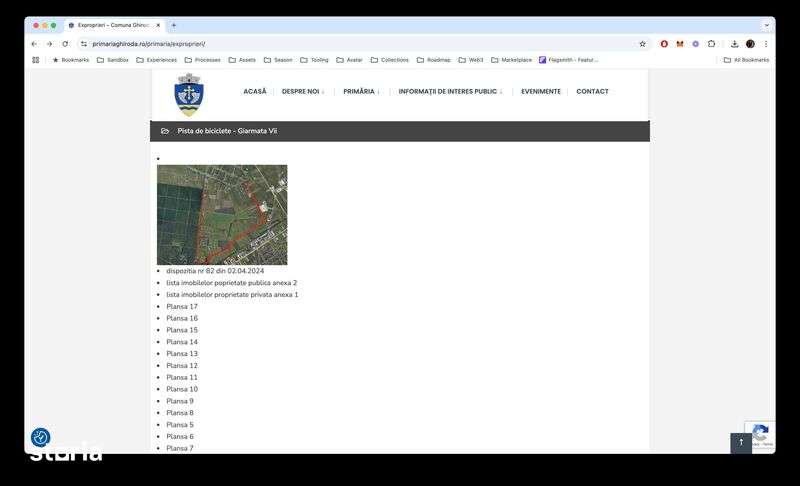Open the profile avatar in Chrome toolbar
This screenshot has height=486, width=800.
[750, 44]
